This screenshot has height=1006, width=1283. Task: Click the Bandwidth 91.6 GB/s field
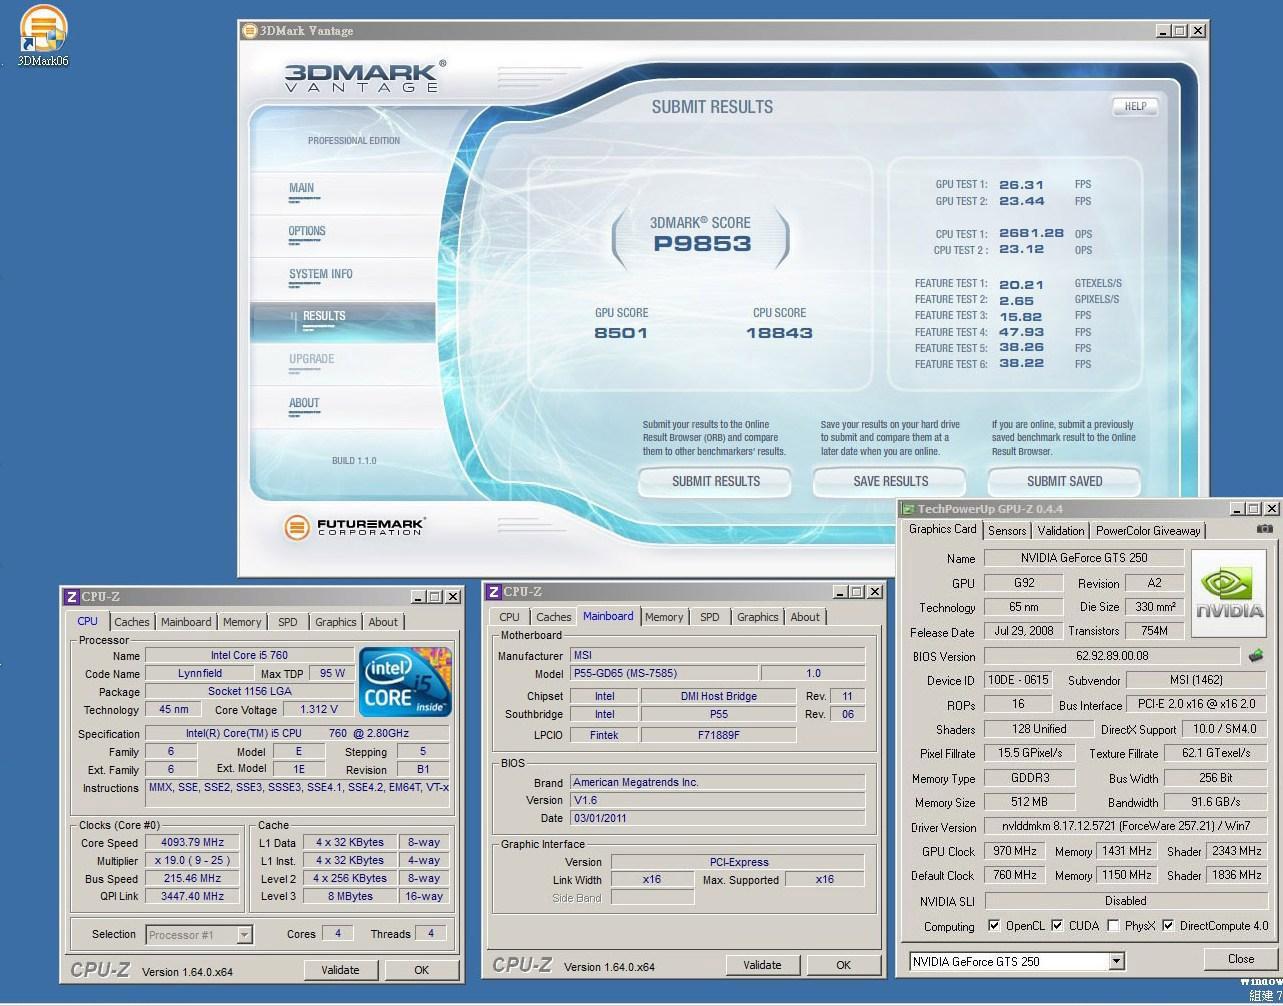click(1216, 802)
